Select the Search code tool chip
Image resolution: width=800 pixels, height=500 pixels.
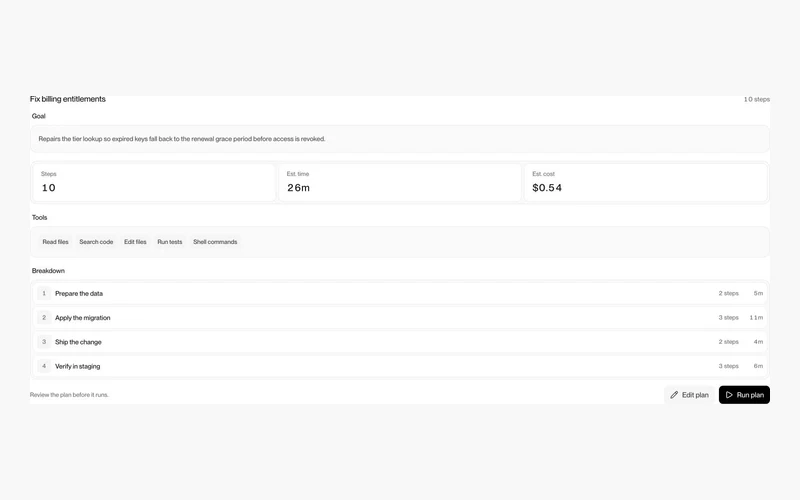96,242
